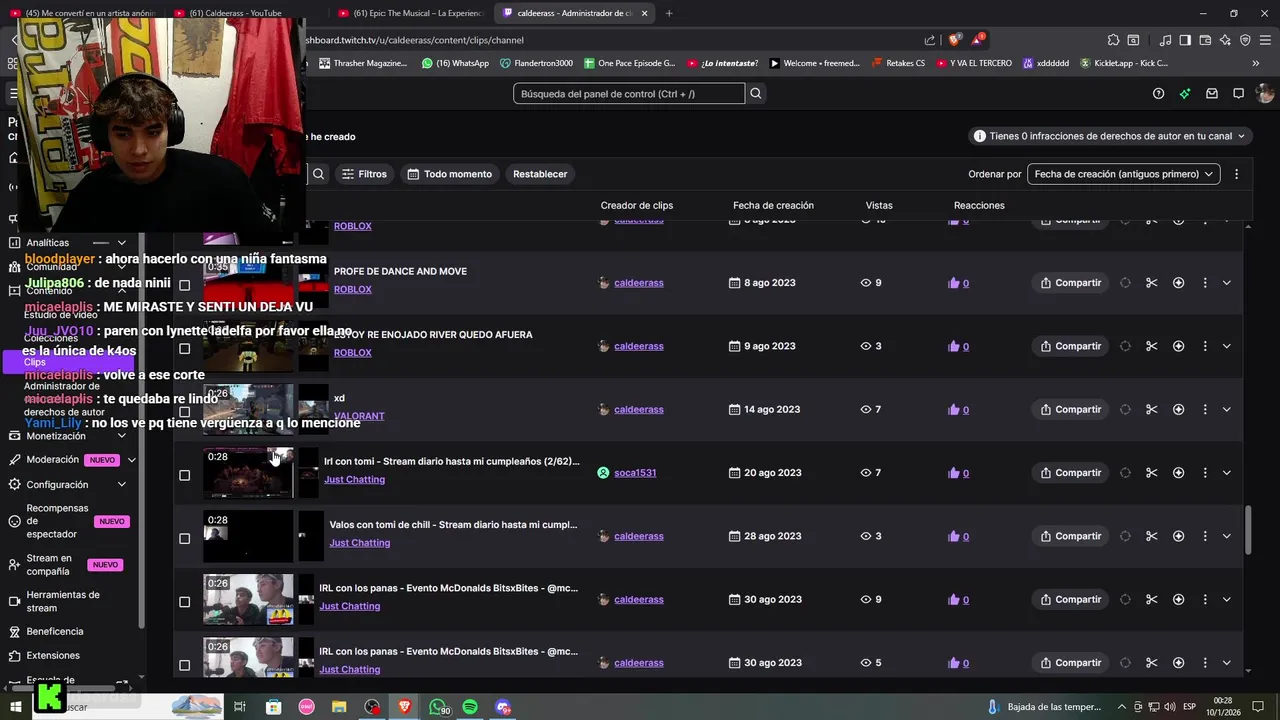The width and height of the screenshot is (1280, 720).
Task: Tick the checkbox for the Irl con tomi clip
Action: tap(184, 475)
